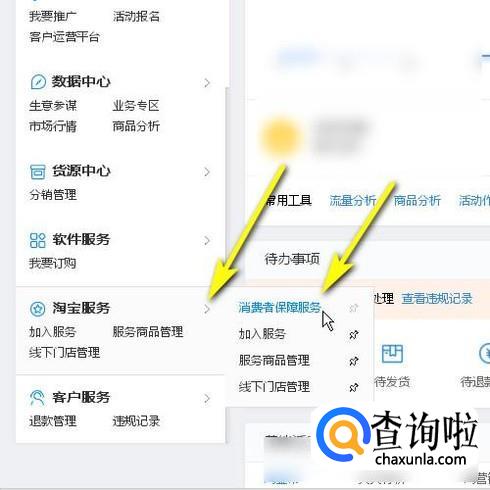Viewport: 490px width, 490px height.
Task: Click the 数据中心 compass icon
Action: click(38, 82)
